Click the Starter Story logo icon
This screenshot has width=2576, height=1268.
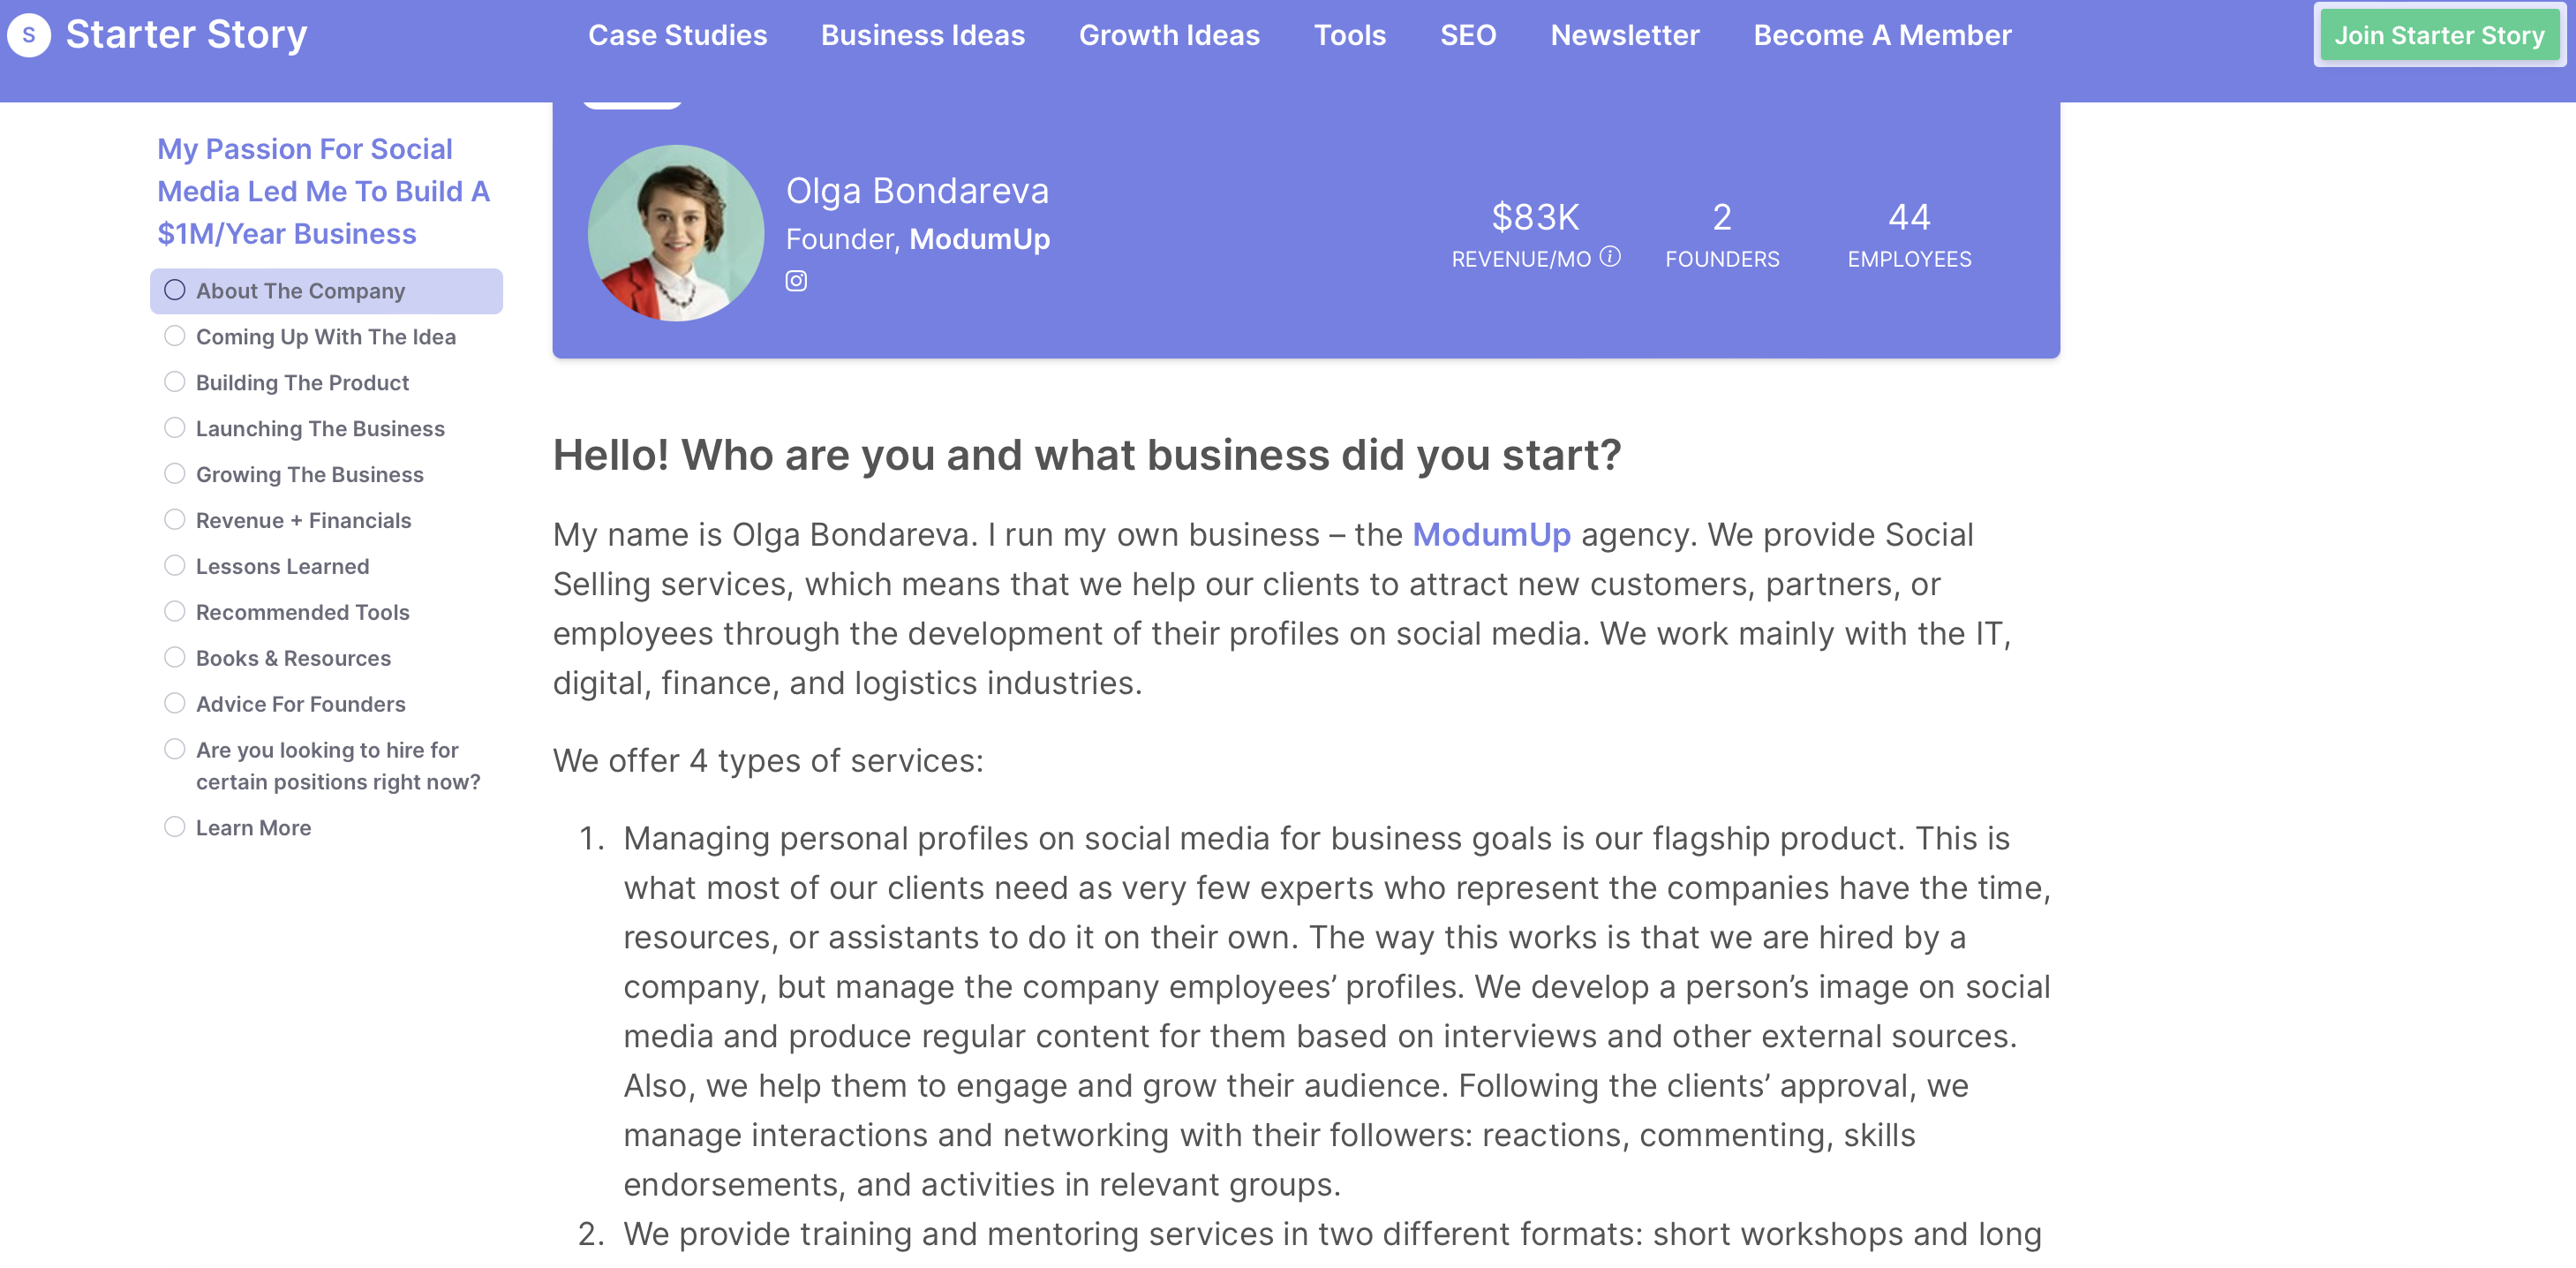pos(27,35)
